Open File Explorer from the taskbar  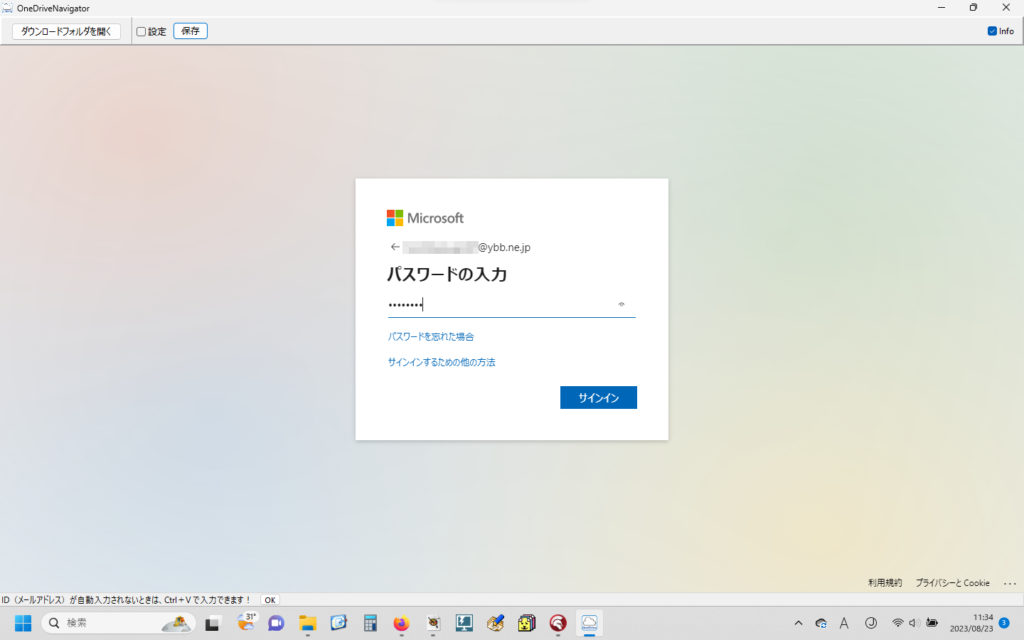pyautogui.click(x=308, y=624)
